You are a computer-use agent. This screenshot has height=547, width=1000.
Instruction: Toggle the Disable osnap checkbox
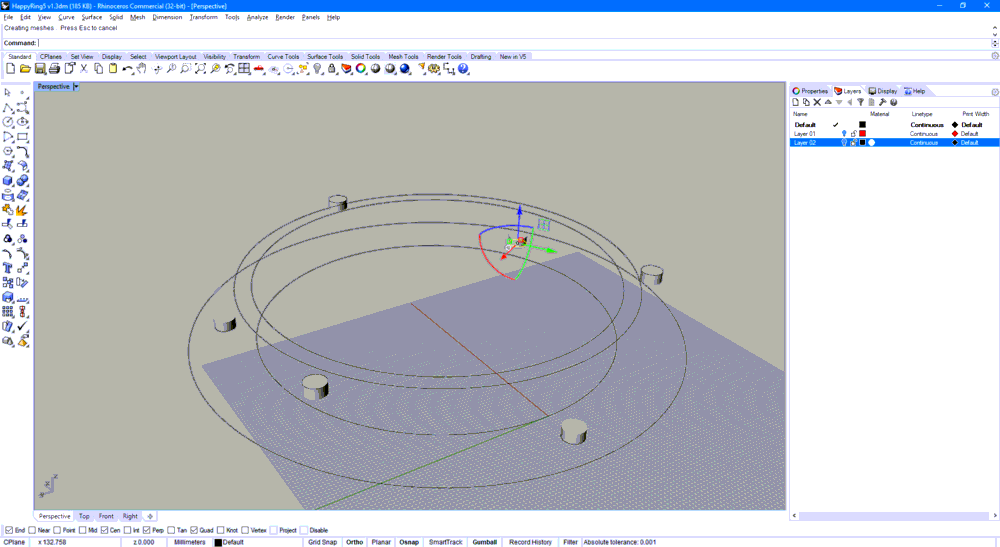click(304, 530)
